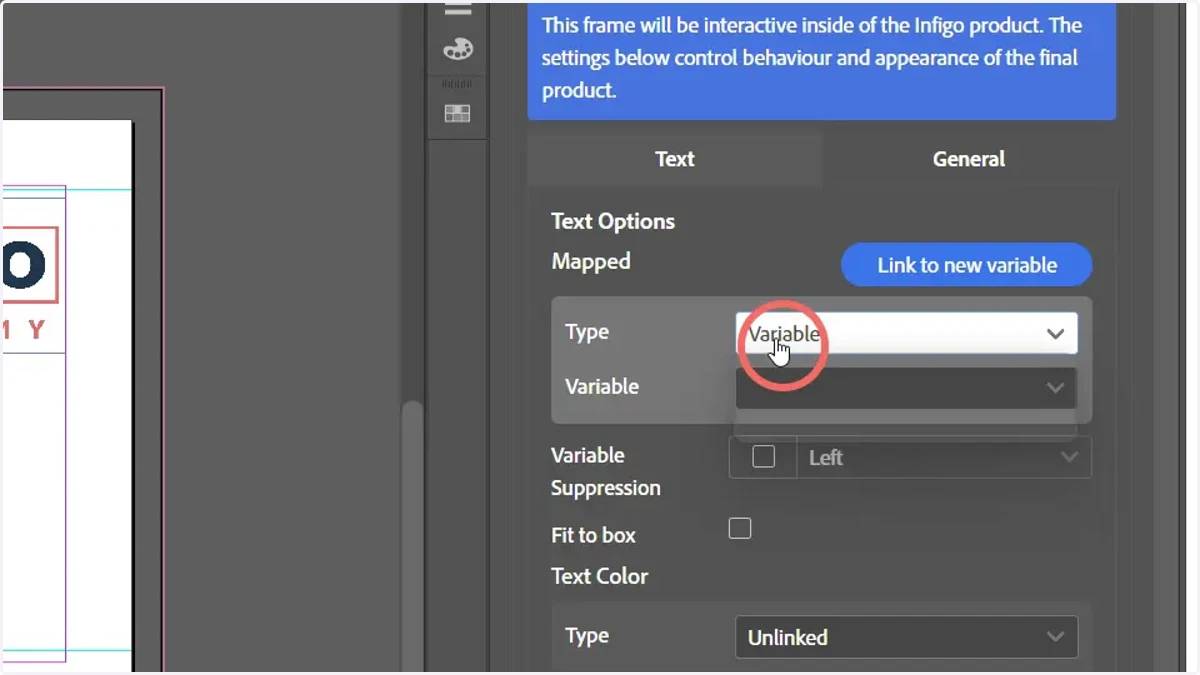Open the empty Variable dropdown
The width and height of the screenshot is (1200, 675).
point(907,387)
